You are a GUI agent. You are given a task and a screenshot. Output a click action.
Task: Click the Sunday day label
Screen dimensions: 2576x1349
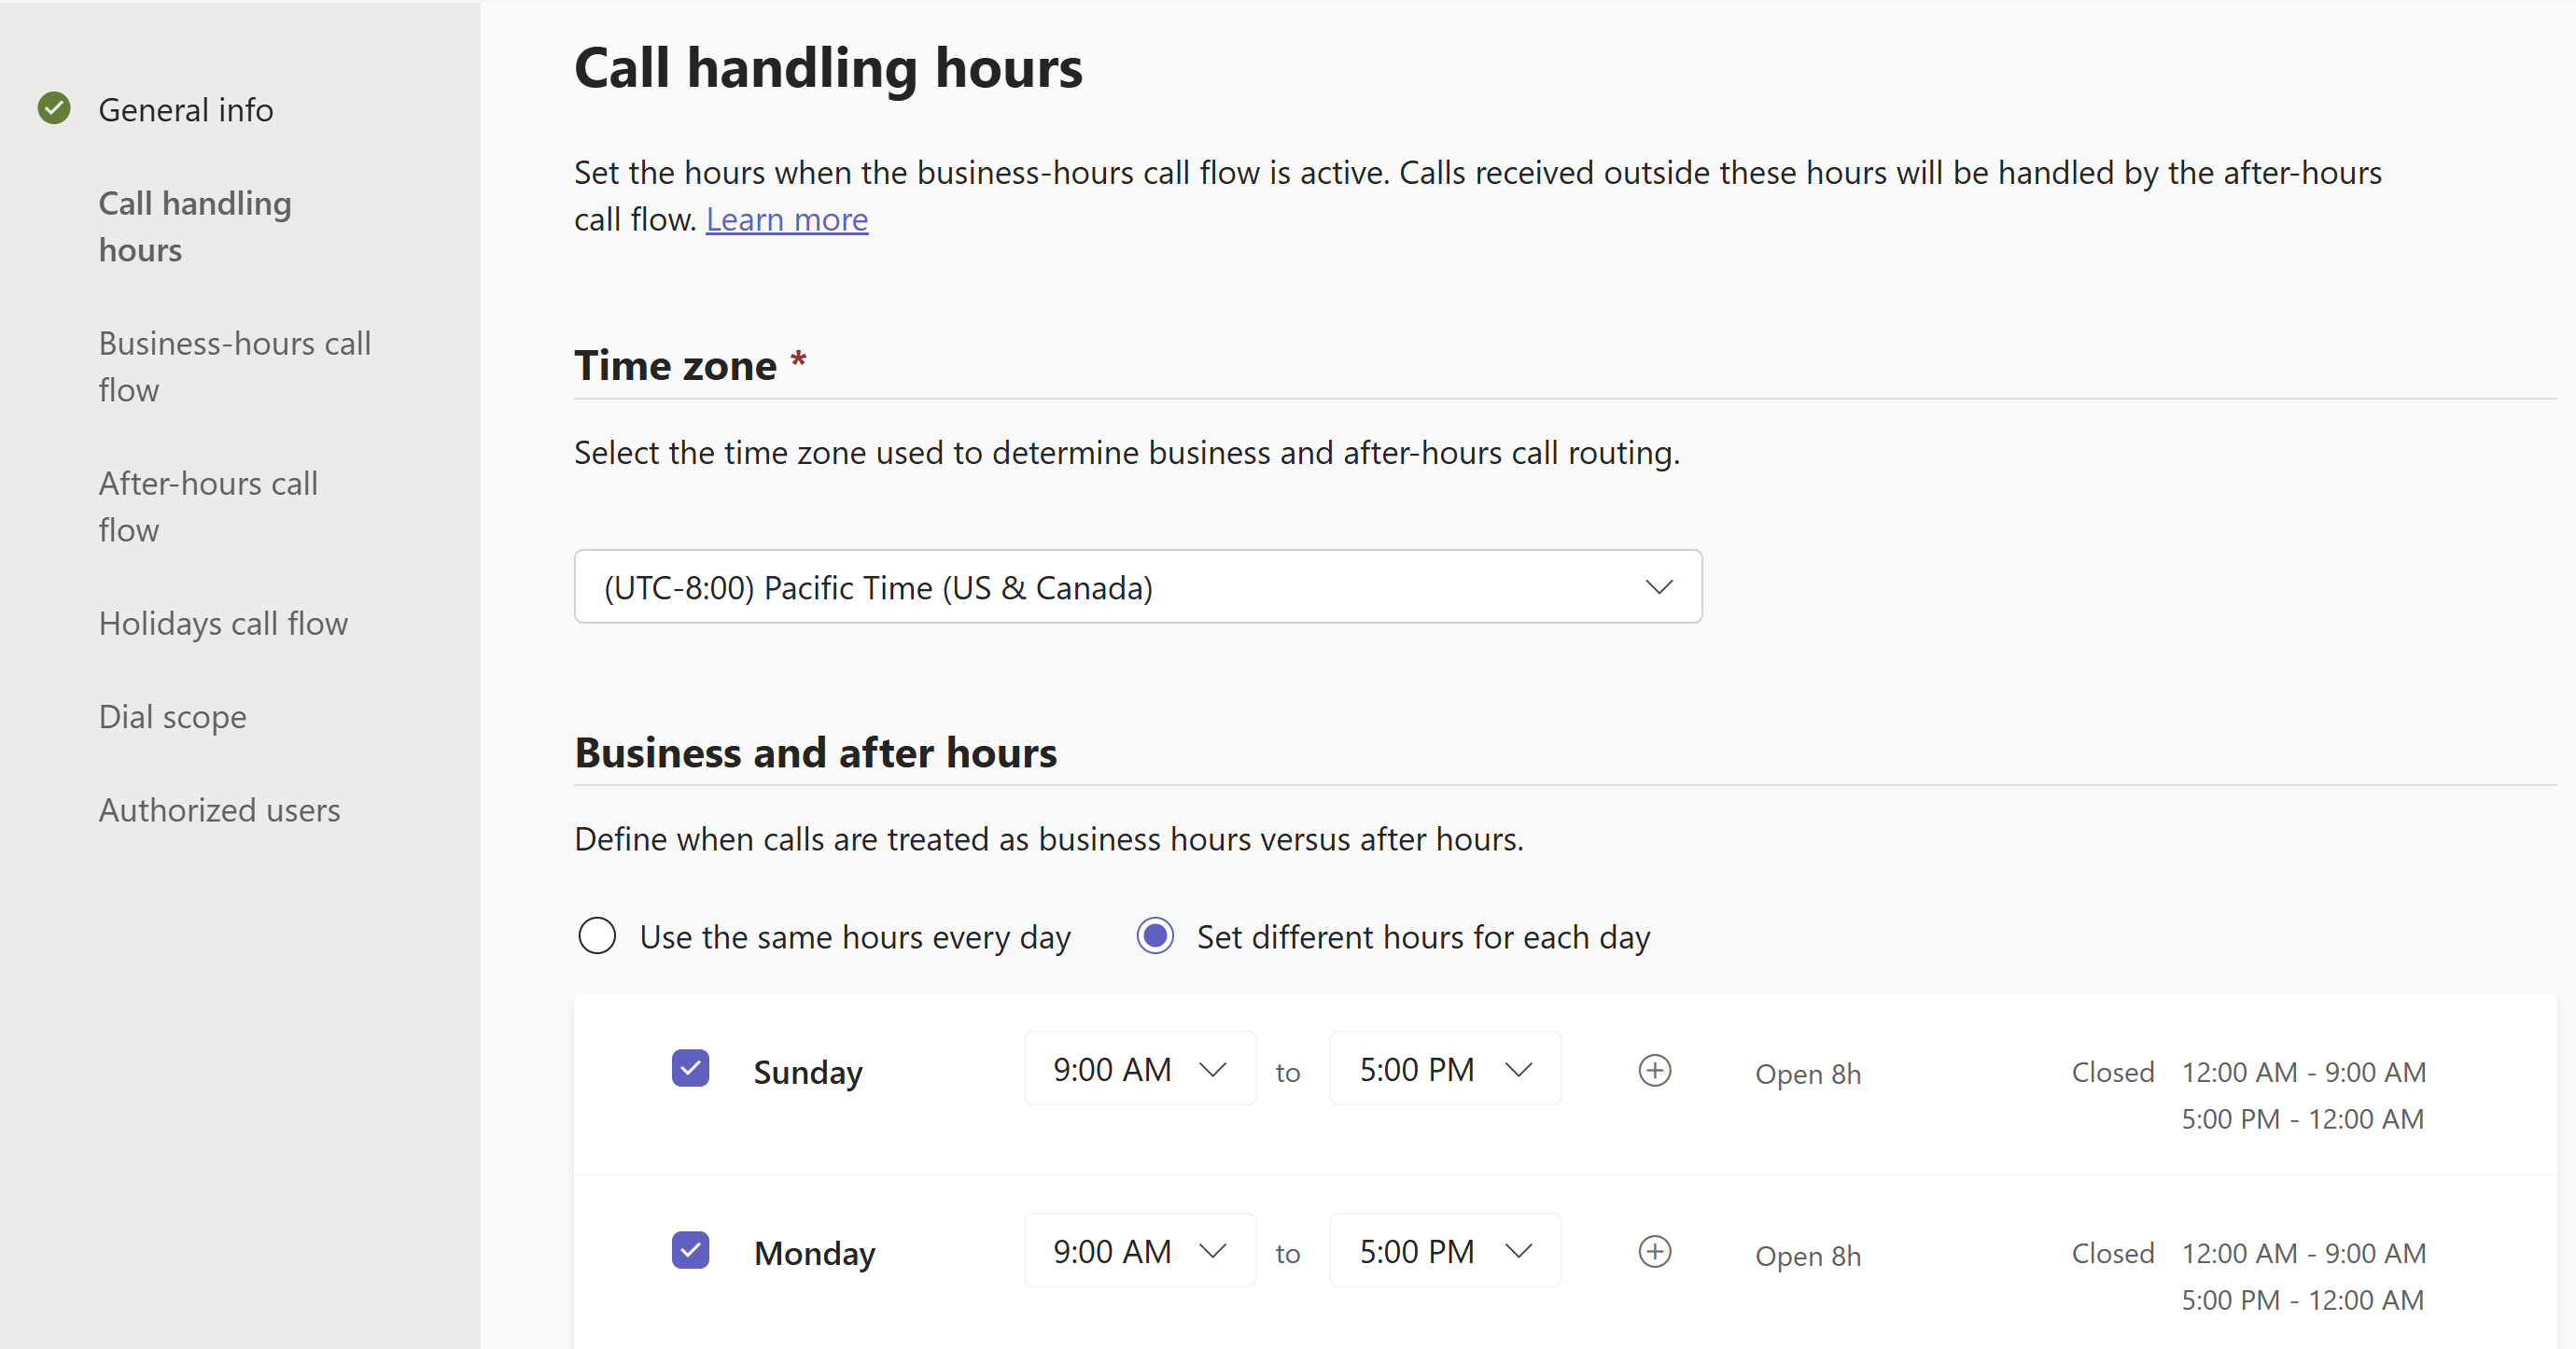(808, 1072)
